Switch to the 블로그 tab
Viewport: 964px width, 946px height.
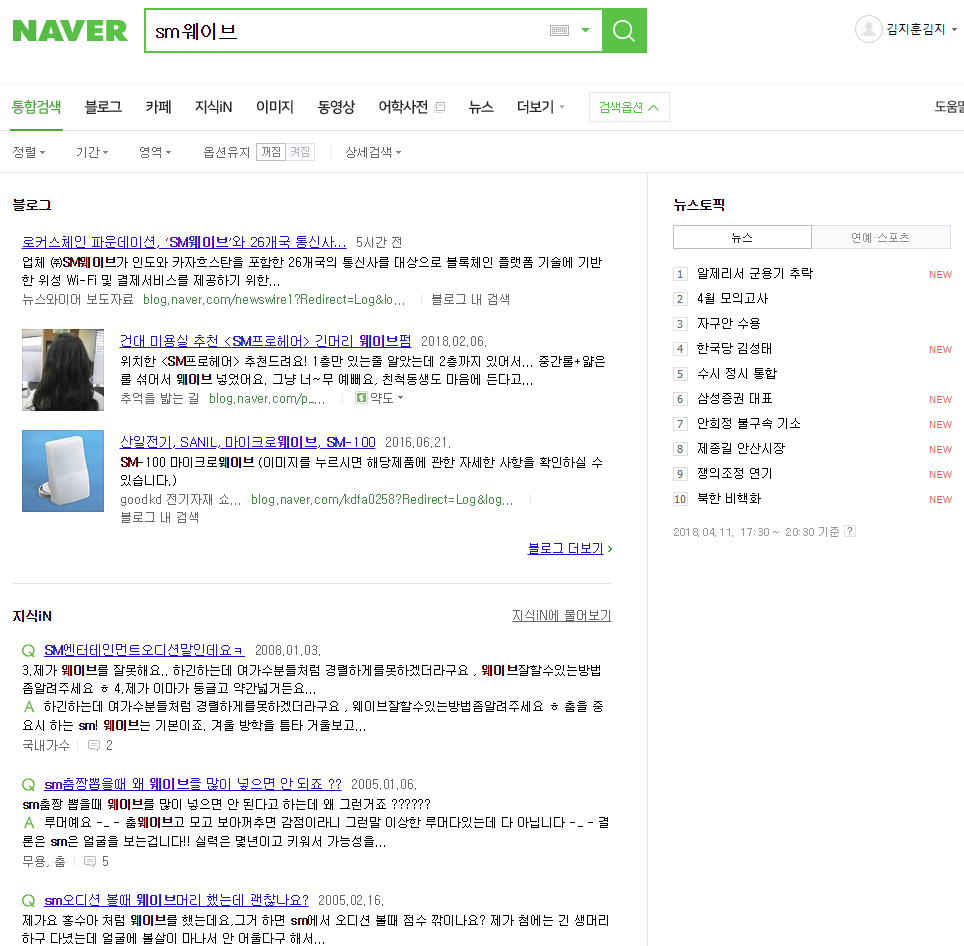point(103,107)
